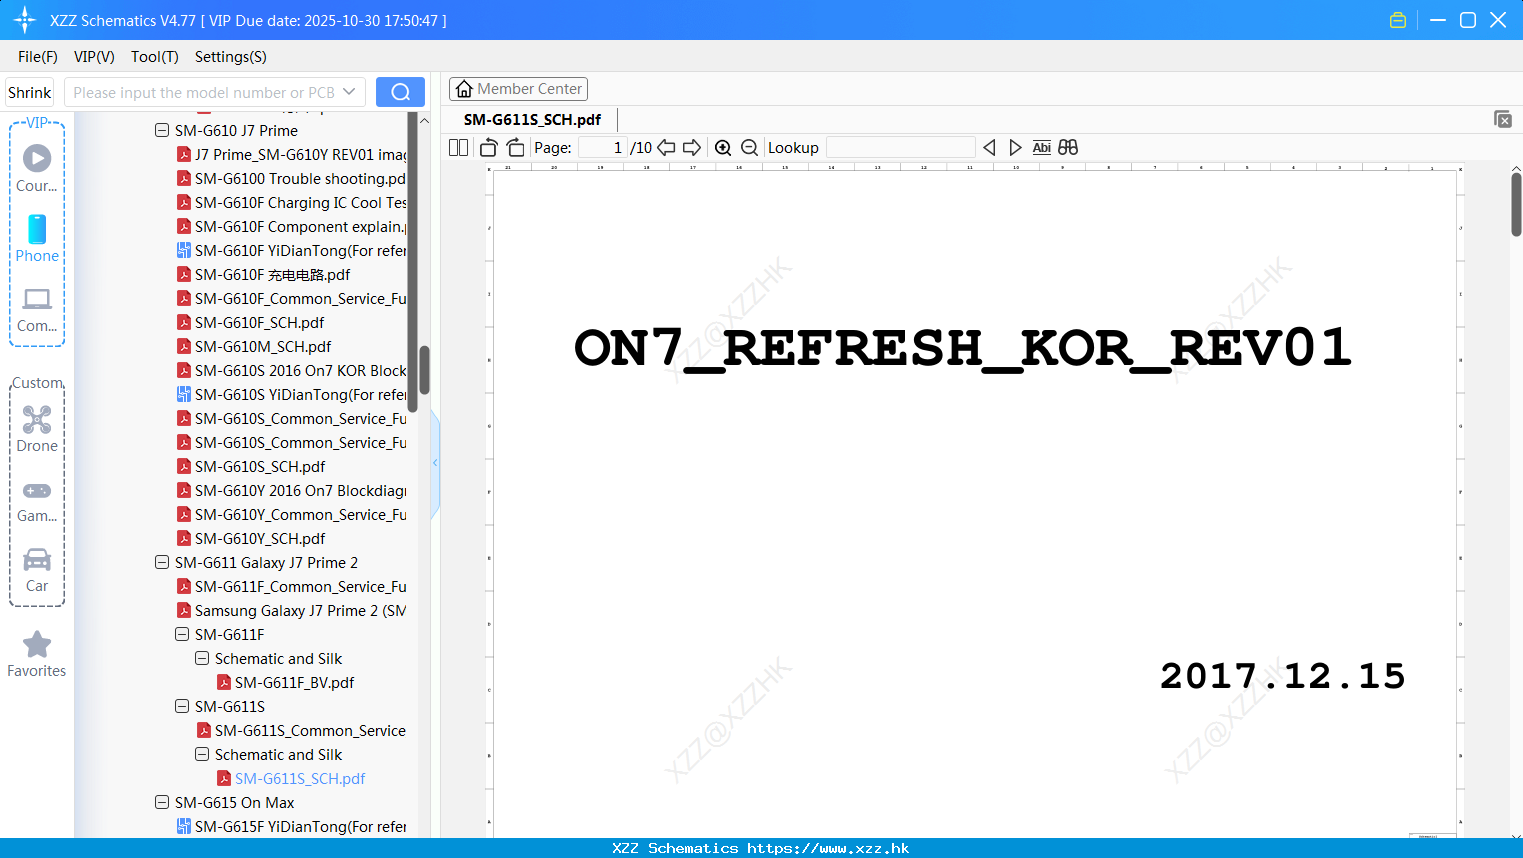This screenshot has height=858, width=1523.
Task: Open the Member Center
Action: 518,89
